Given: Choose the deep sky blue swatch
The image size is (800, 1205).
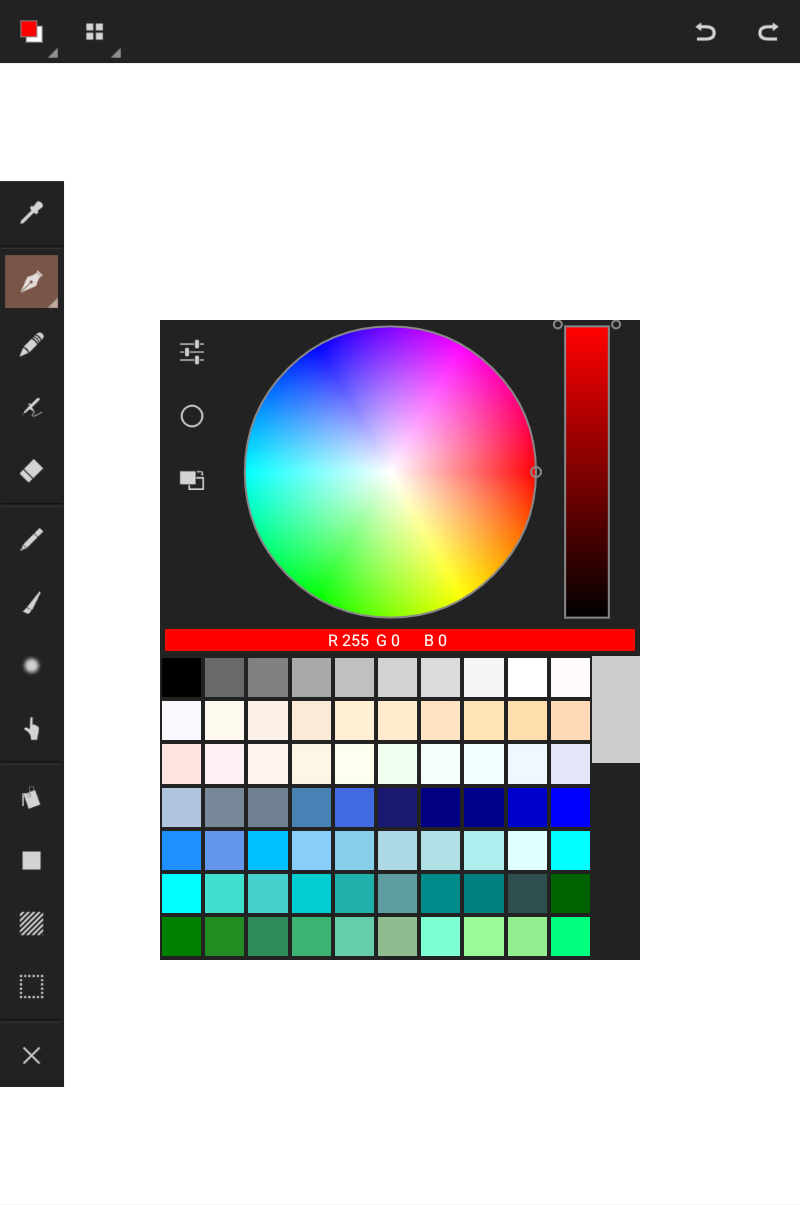Looking at the screenshot, I should click(x=268, y=850).
